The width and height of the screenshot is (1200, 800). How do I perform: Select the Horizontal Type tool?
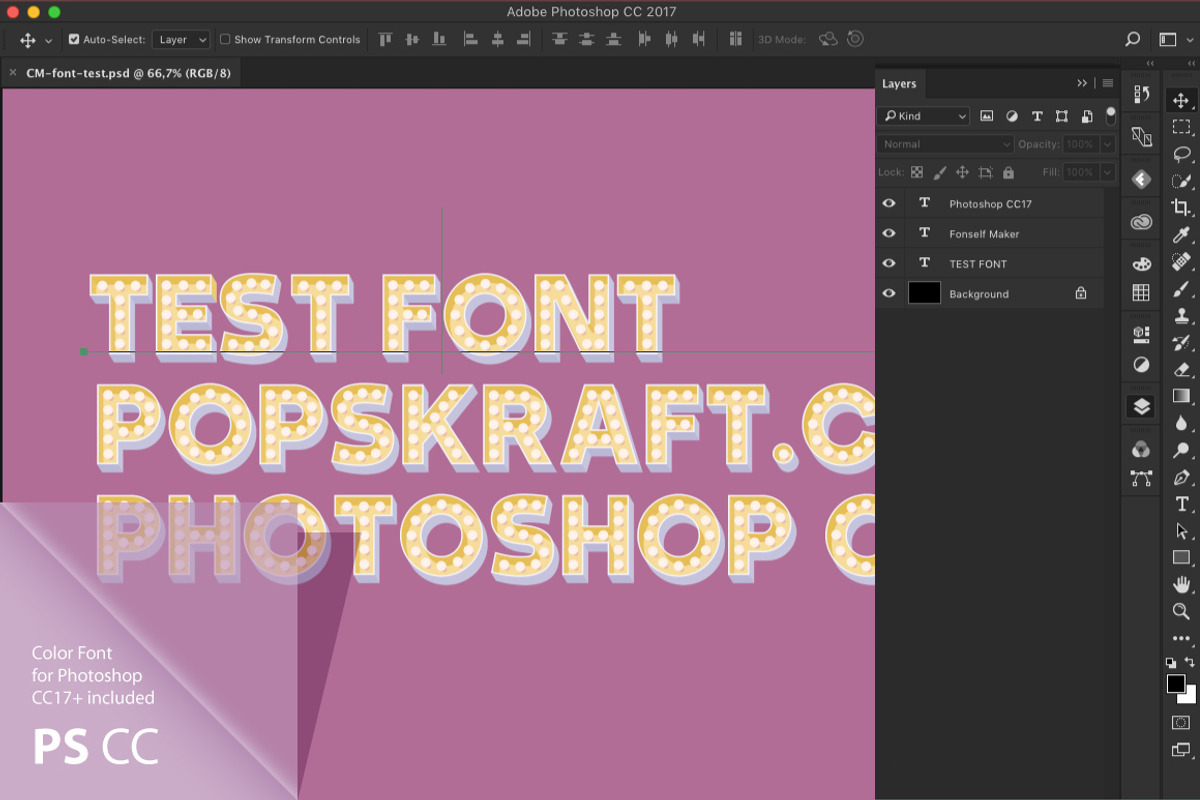(1181, 504)
